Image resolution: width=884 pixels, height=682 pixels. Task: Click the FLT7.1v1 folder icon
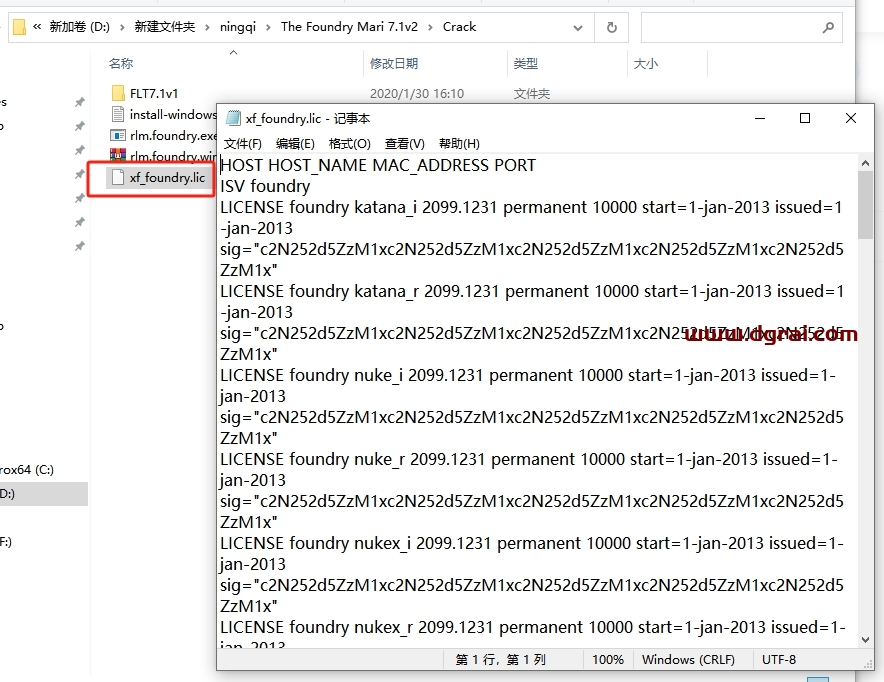pyautogui.click(x=118, y=93)
